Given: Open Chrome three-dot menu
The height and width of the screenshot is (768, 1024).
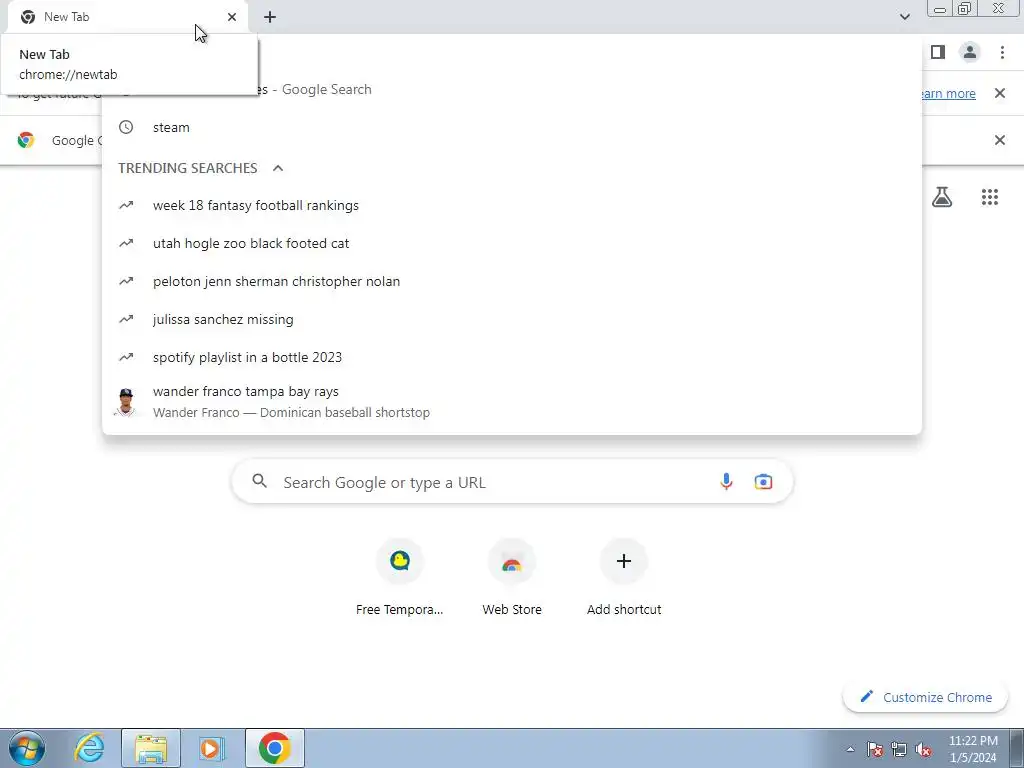Looking at the screenshot, I should coord(1002,52).
